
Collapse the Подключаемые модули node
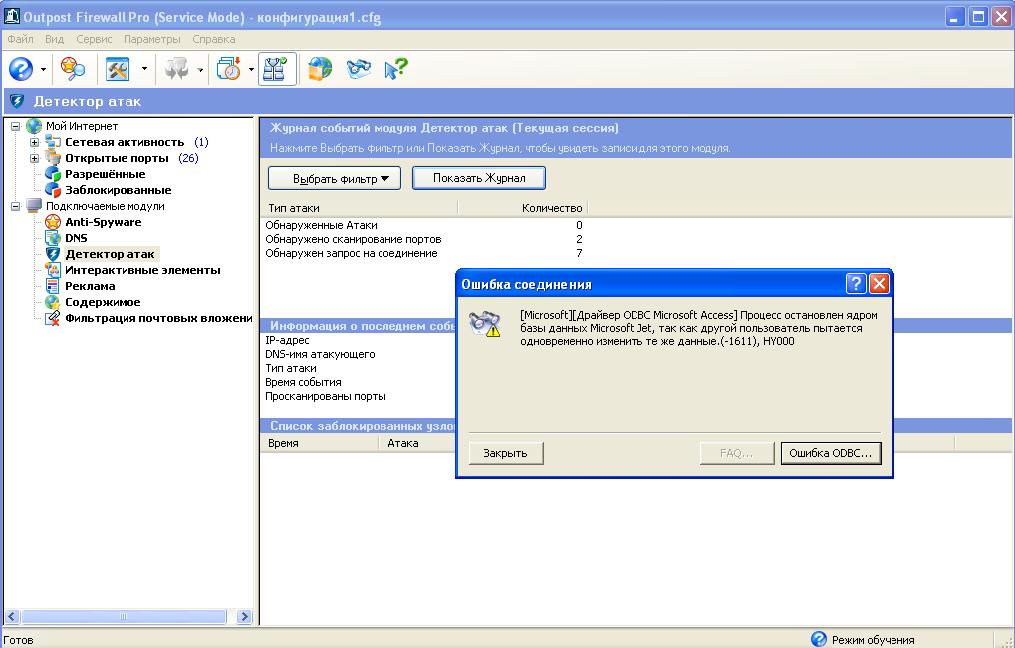[x=16, y=207]
